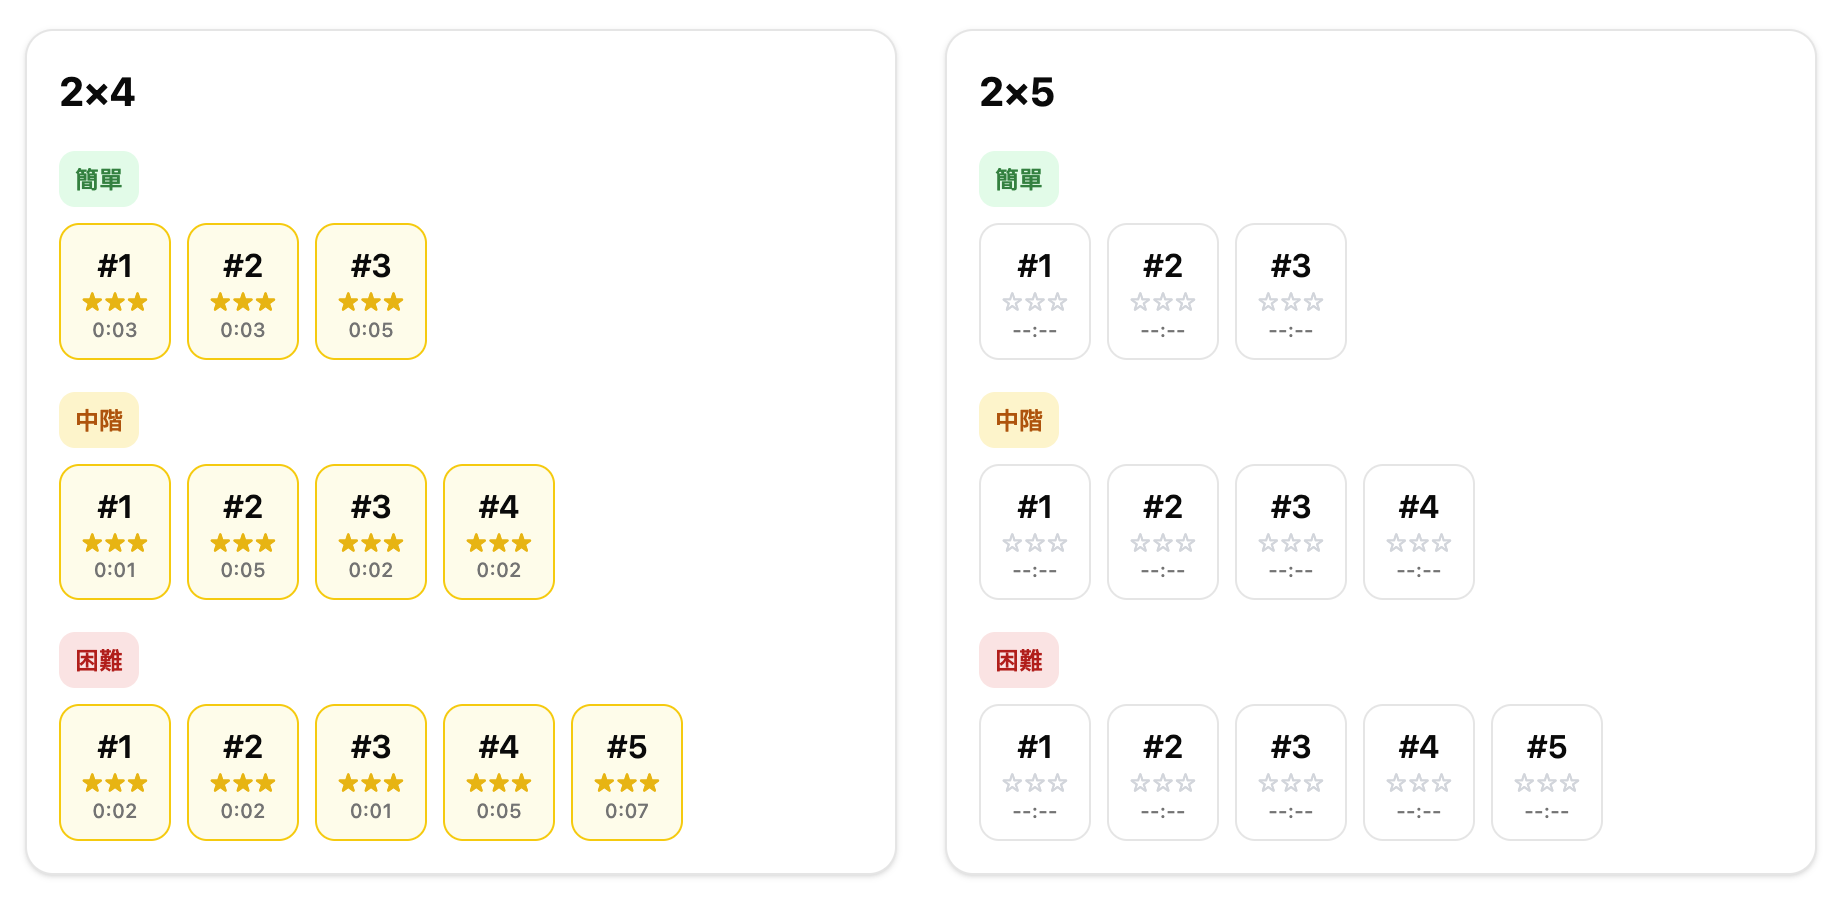Click the 0:07 time on 2×4 困難 #5
Viewport: 1844px width, 902px height.
coord(627,811)
